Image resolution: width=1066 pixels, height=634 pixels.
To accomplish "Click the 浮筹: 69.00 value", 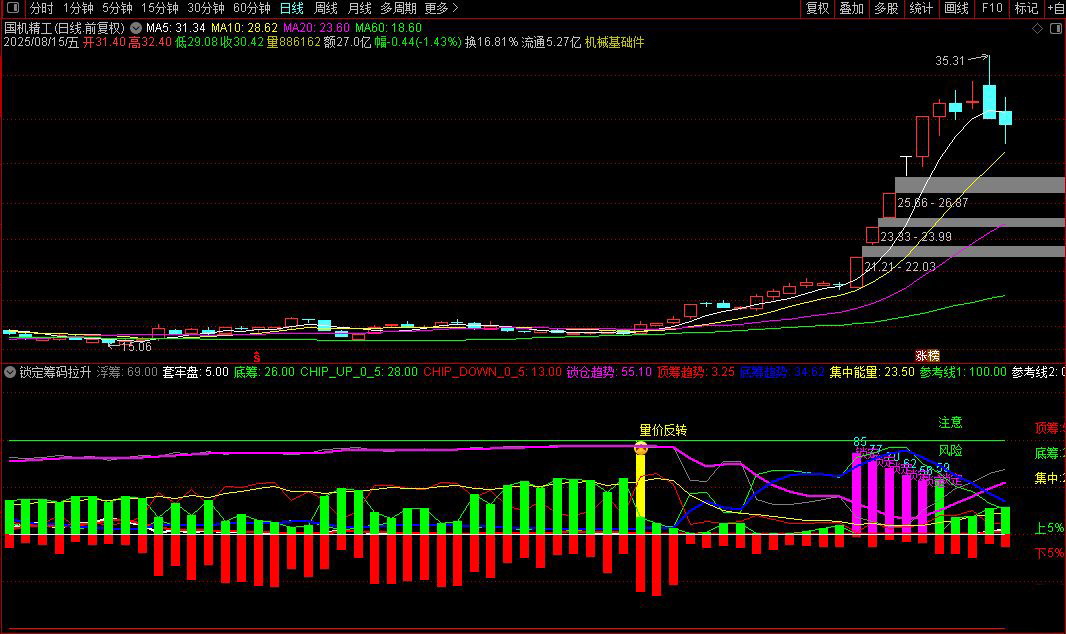I will [x=126, y=372].
